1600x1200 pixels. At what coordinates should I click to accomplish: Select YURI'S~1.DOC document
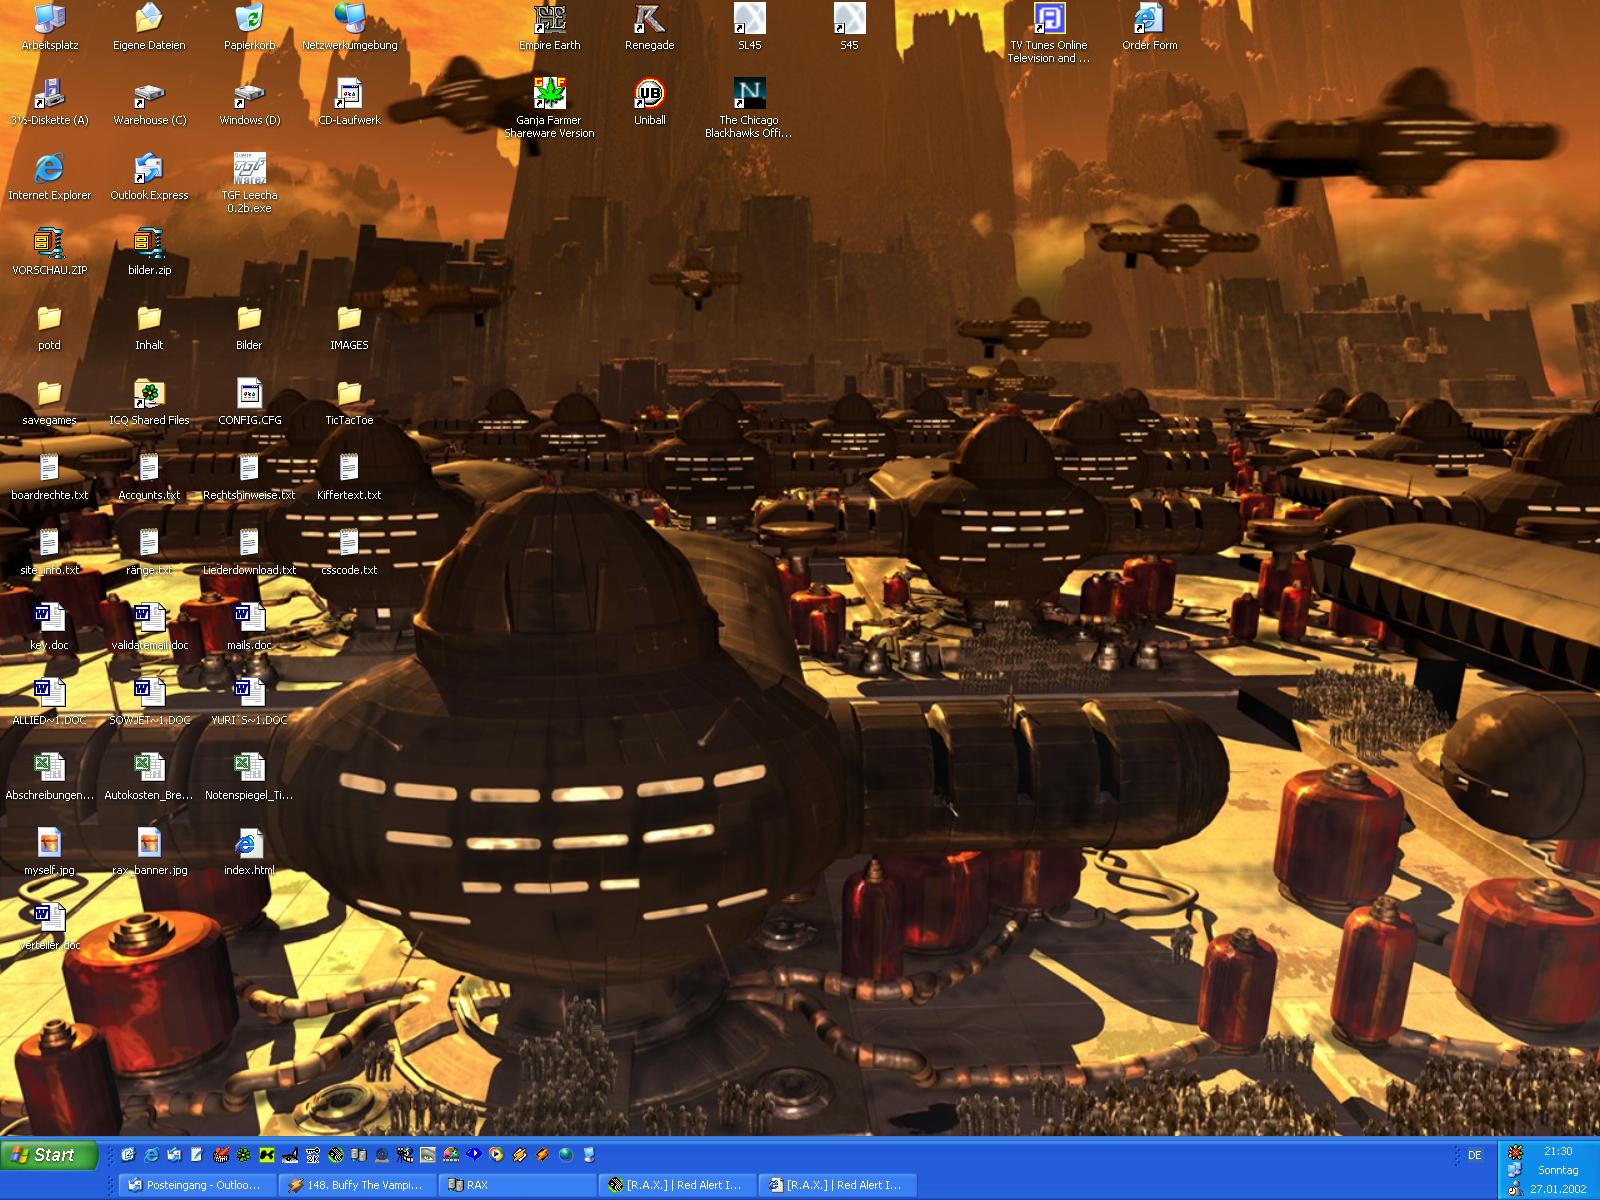pos(249,703)
